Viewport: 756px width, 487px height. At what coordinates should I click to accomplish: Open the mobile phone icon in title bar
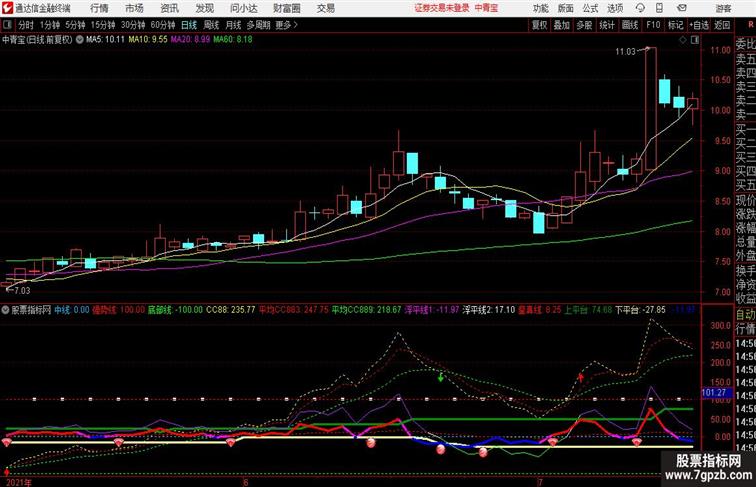coord(659,8)
